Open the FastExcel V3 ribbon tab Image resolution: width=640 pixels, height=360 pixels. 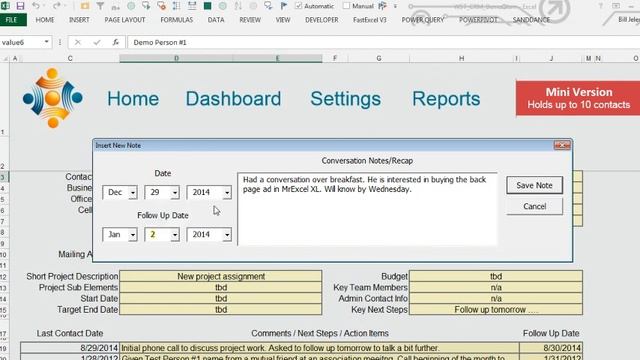click(370, 20)
